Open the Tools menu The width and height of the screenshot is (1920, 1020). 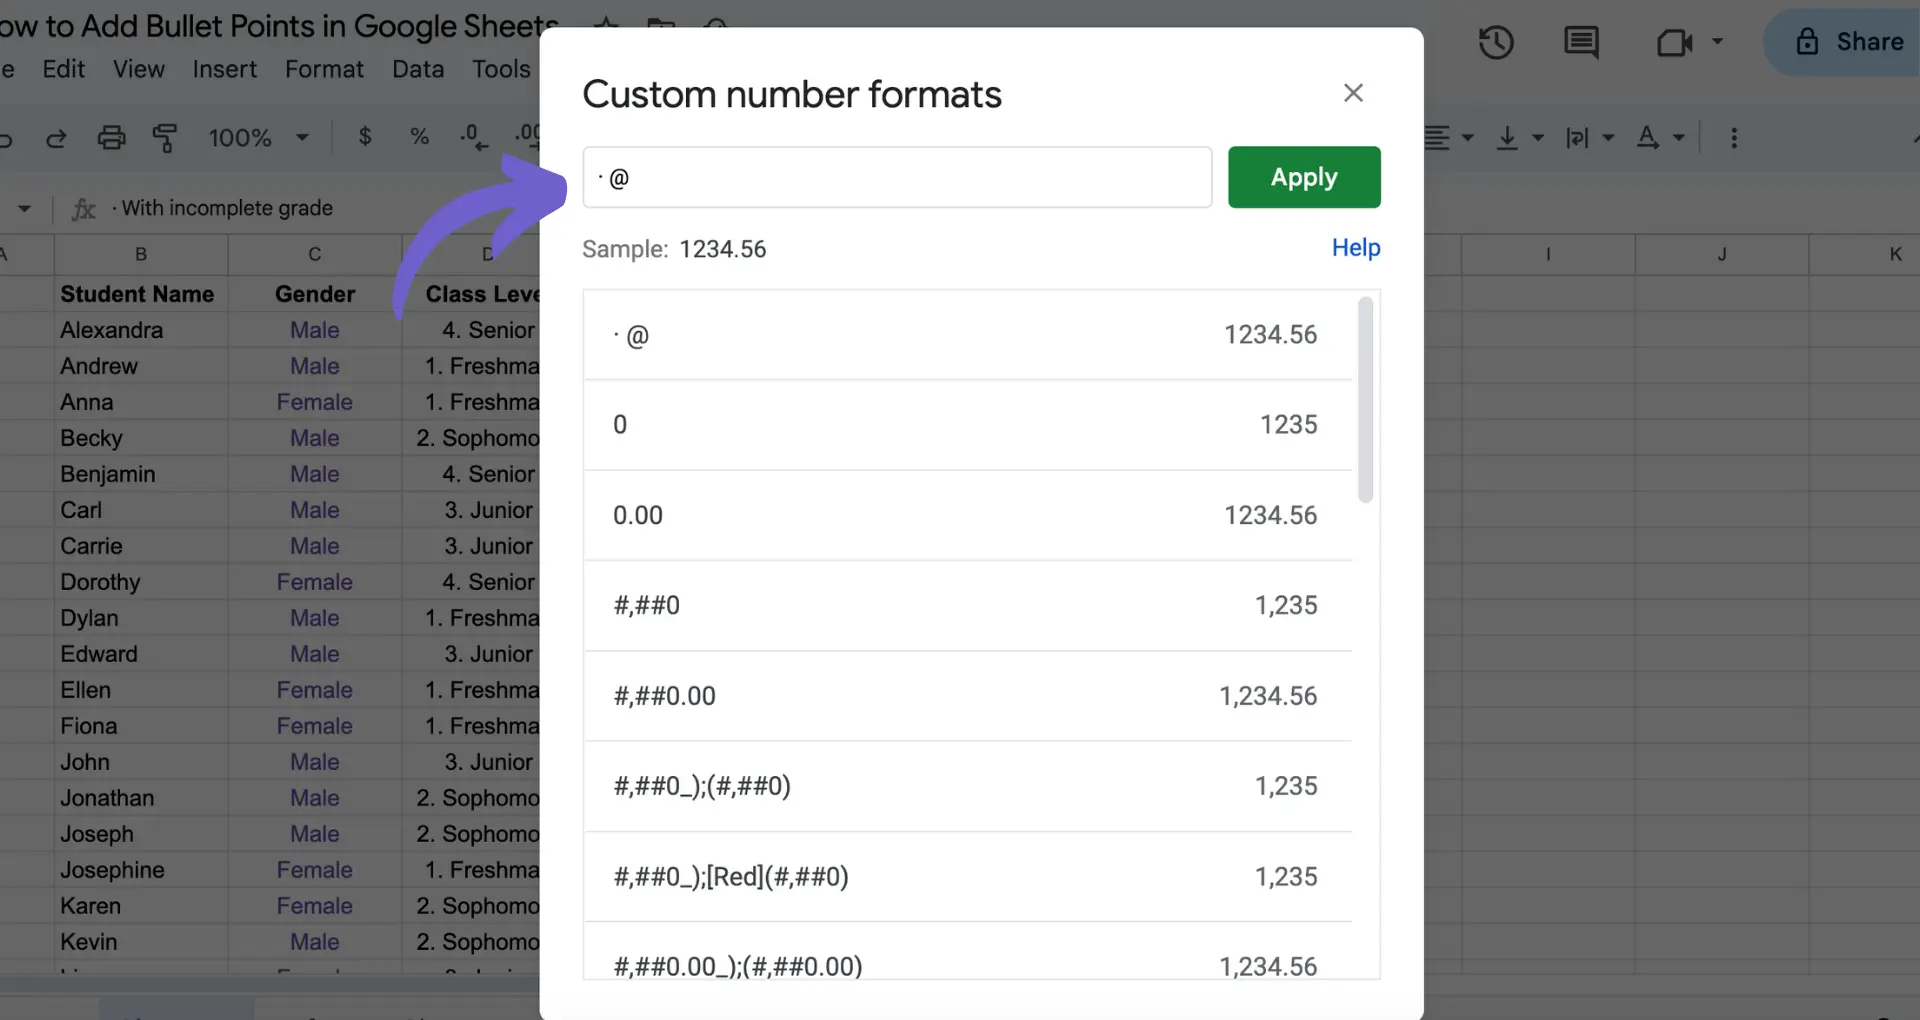pyautogui.click(x=501, y=69)
